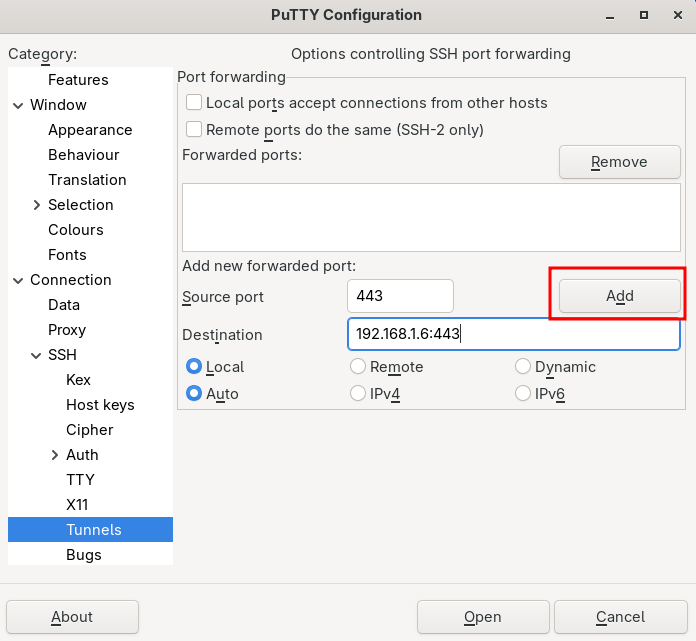The image size is (696, 641).
Task: Focus the Source port field
Action: tap(400, 296)
